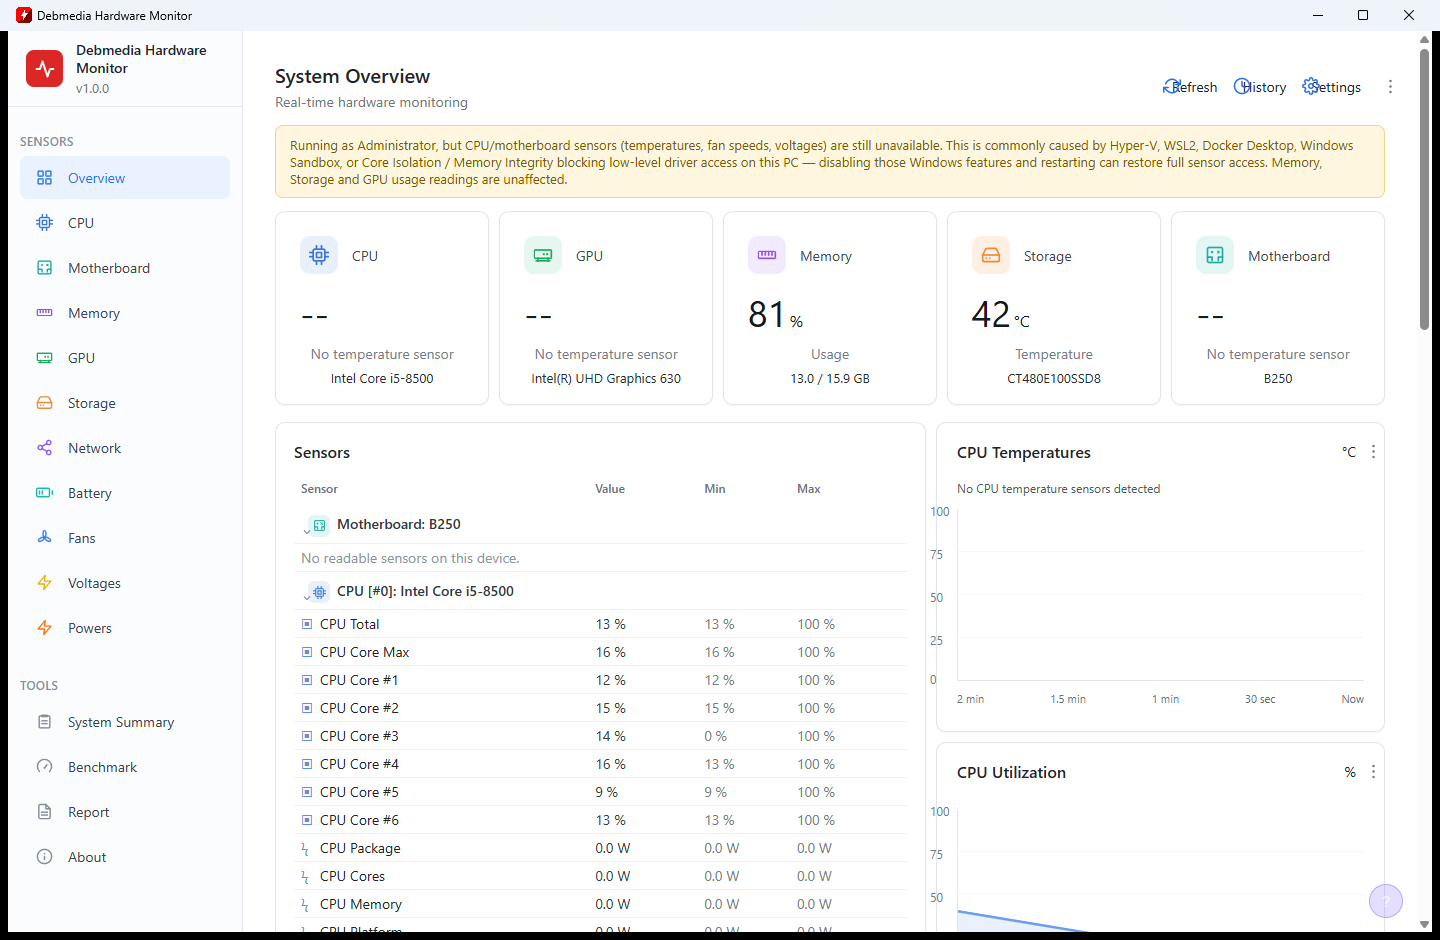The height and width of the screenshot is (940, 1440).
Task: Switch to the Overview section
Action: [x=125, y=178]
